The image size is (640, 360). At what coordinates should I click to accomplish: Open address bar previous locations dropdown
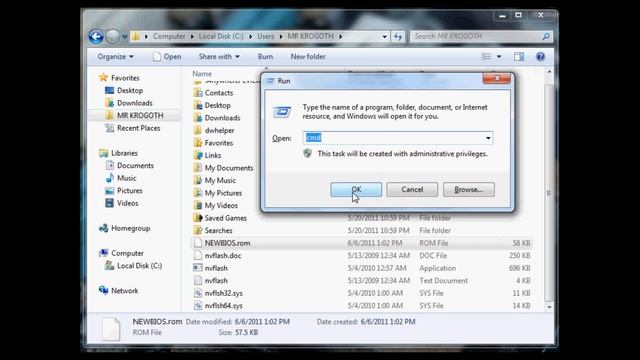point(384,37)
